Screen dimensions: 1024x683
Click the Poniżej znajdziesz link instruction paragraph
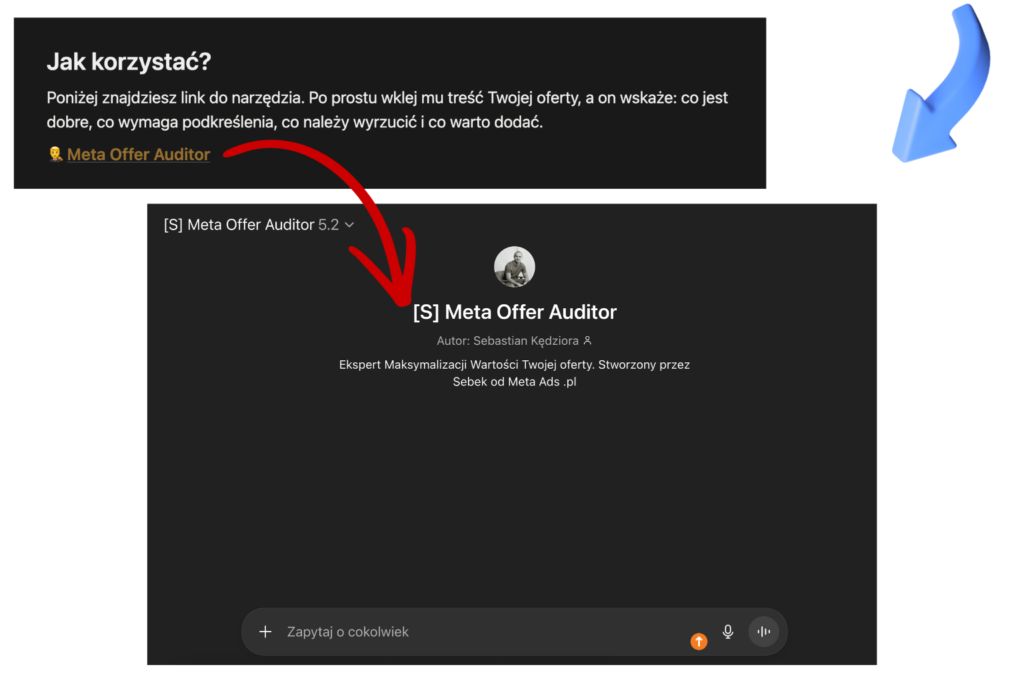point(387,110)
